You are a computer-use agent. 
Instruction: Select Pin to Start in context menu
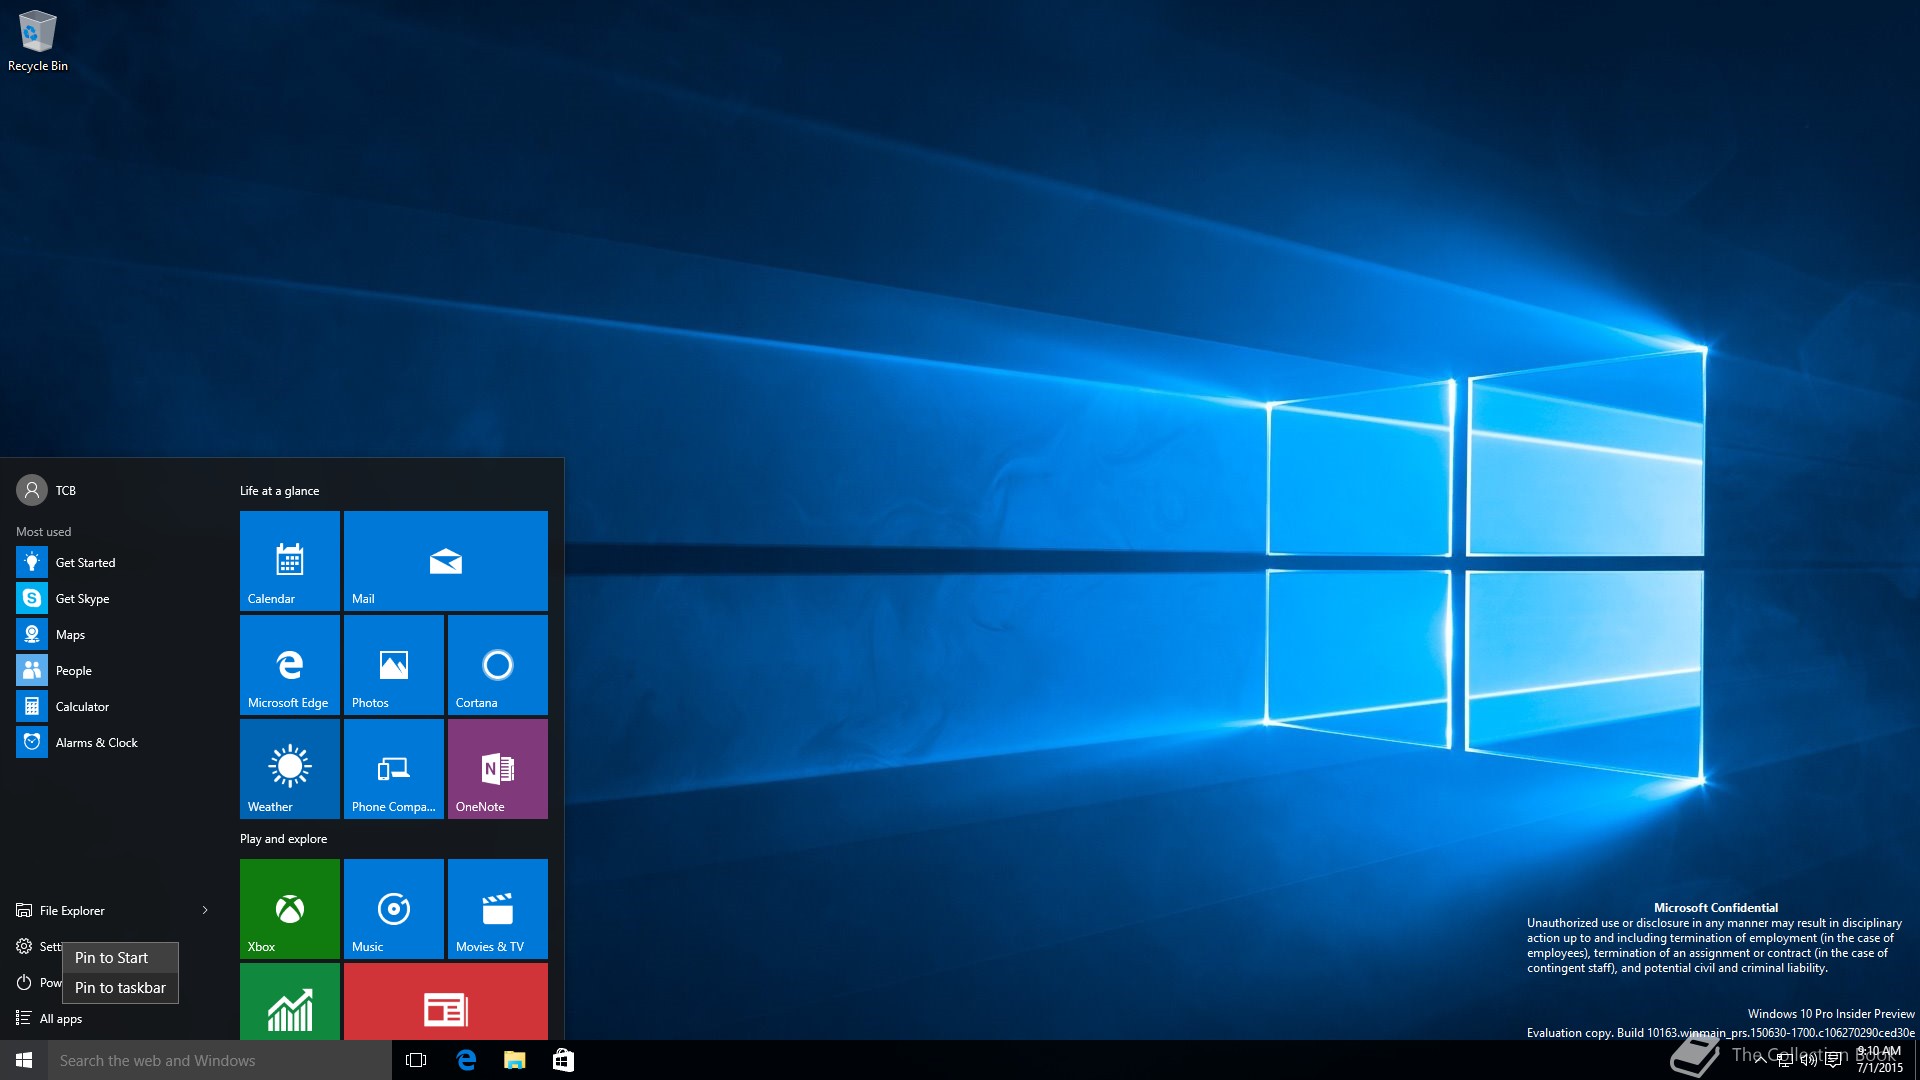120,958
